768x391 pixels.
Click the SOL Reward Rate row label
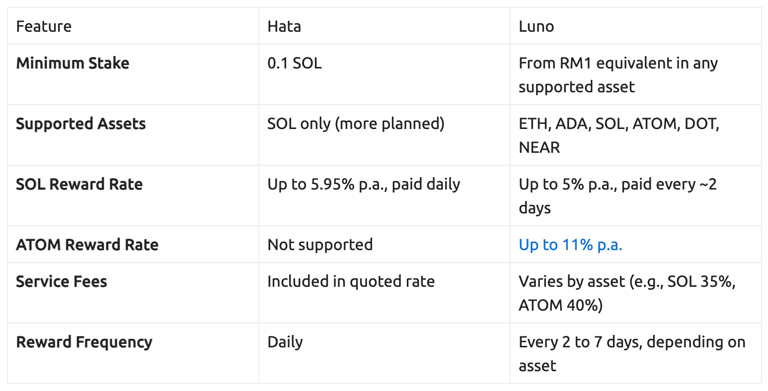coord(79,184)
